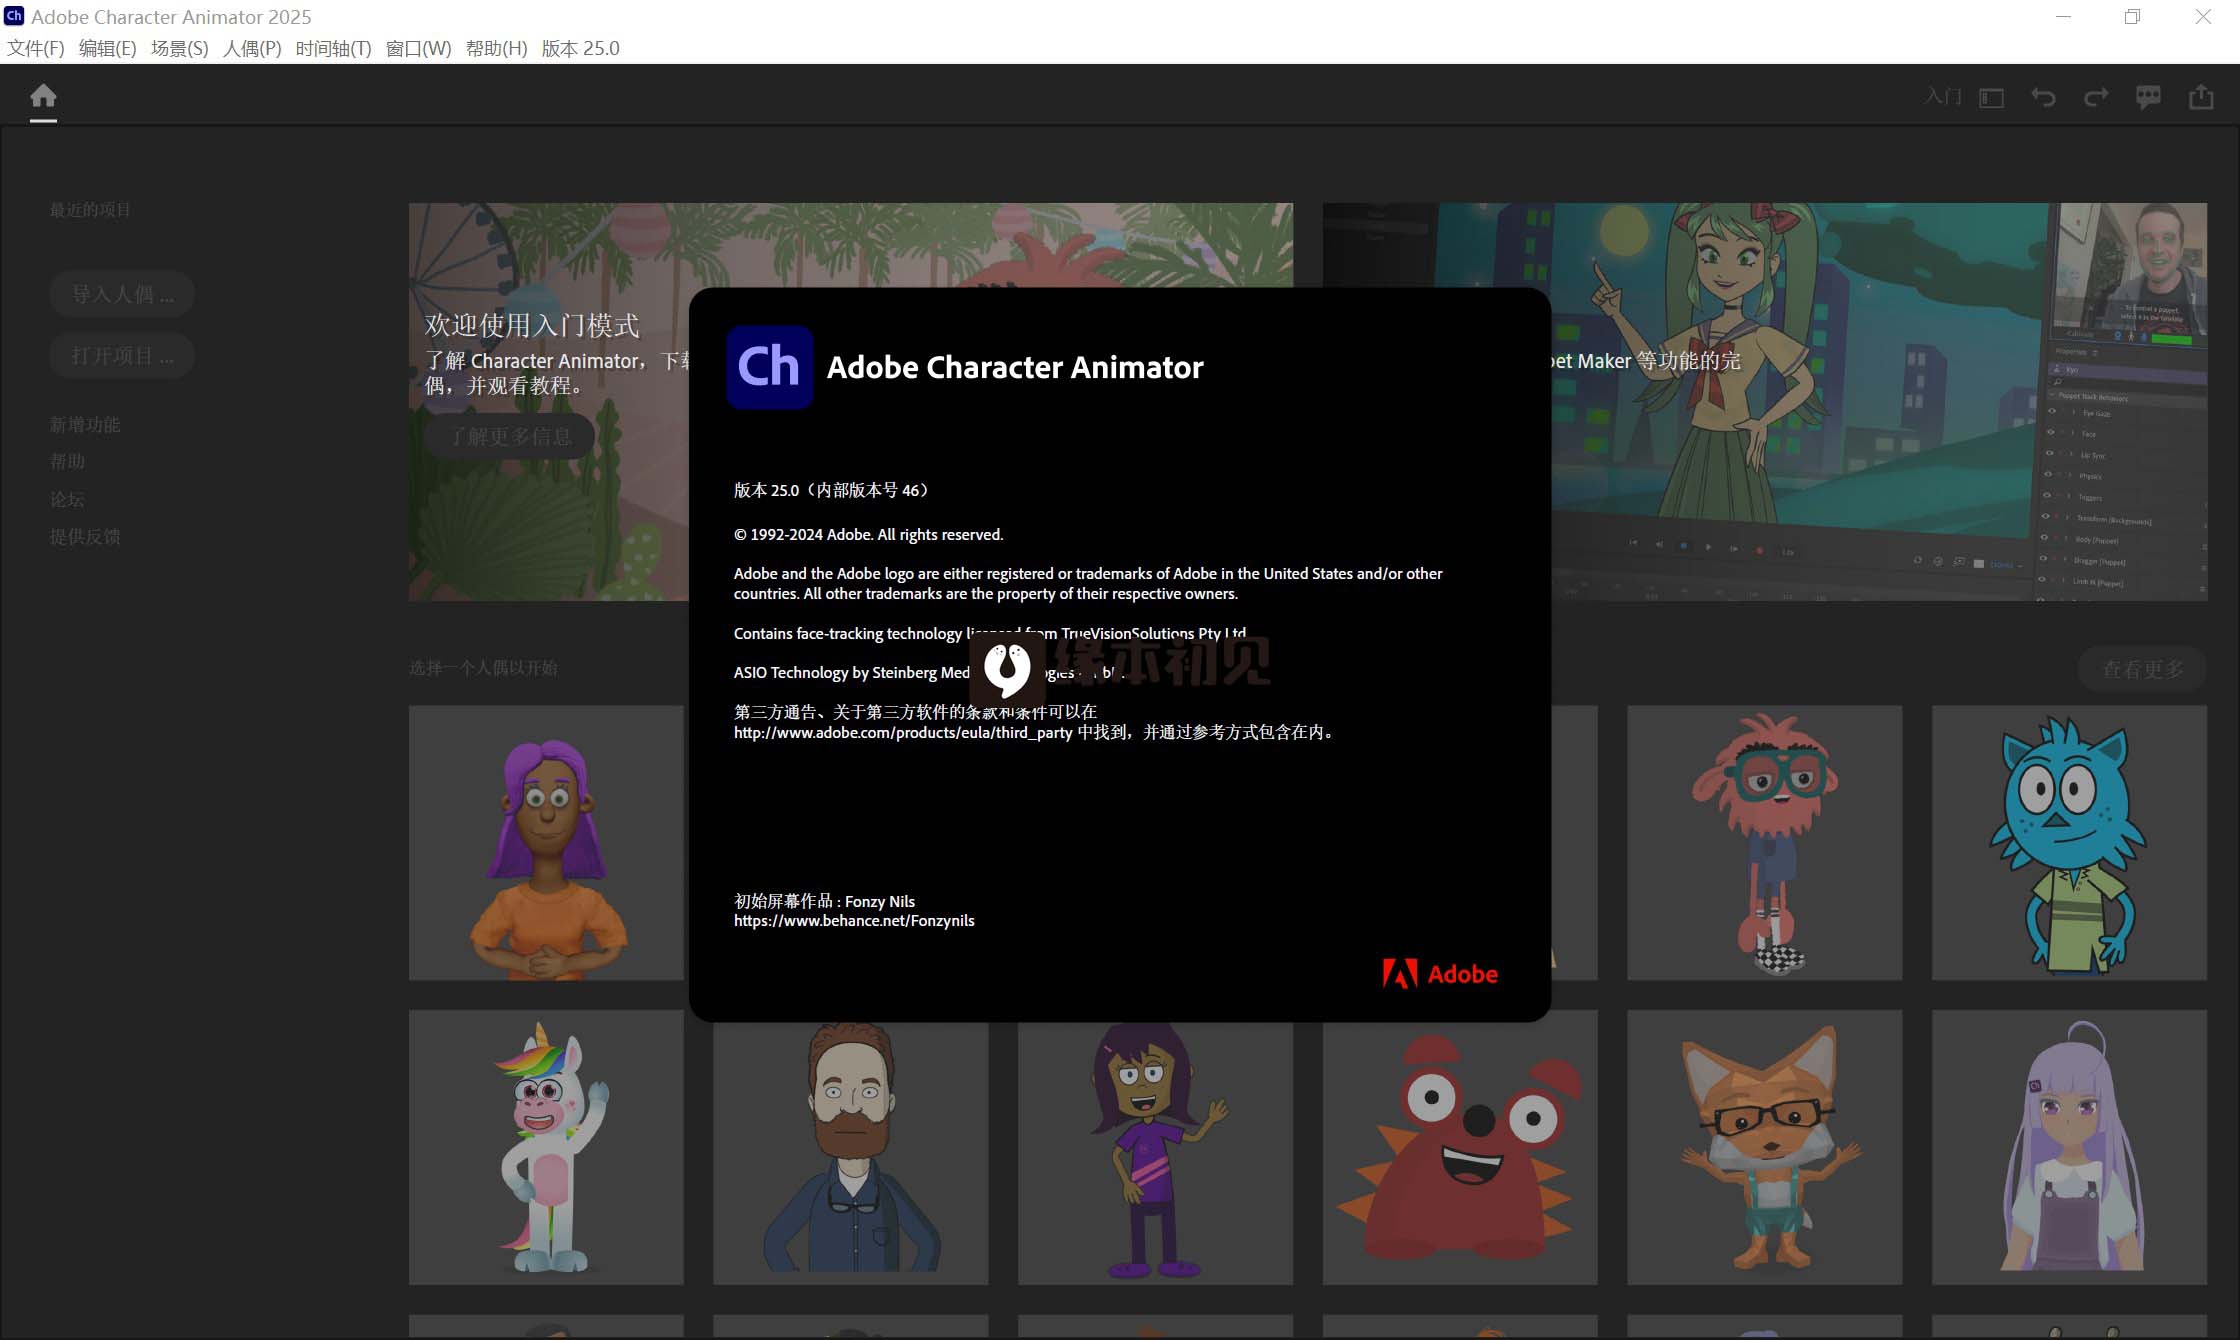This screenshot has width=2240, height=1340.
Task: Open the 窗口(W) menu
Action: (417, 48)
